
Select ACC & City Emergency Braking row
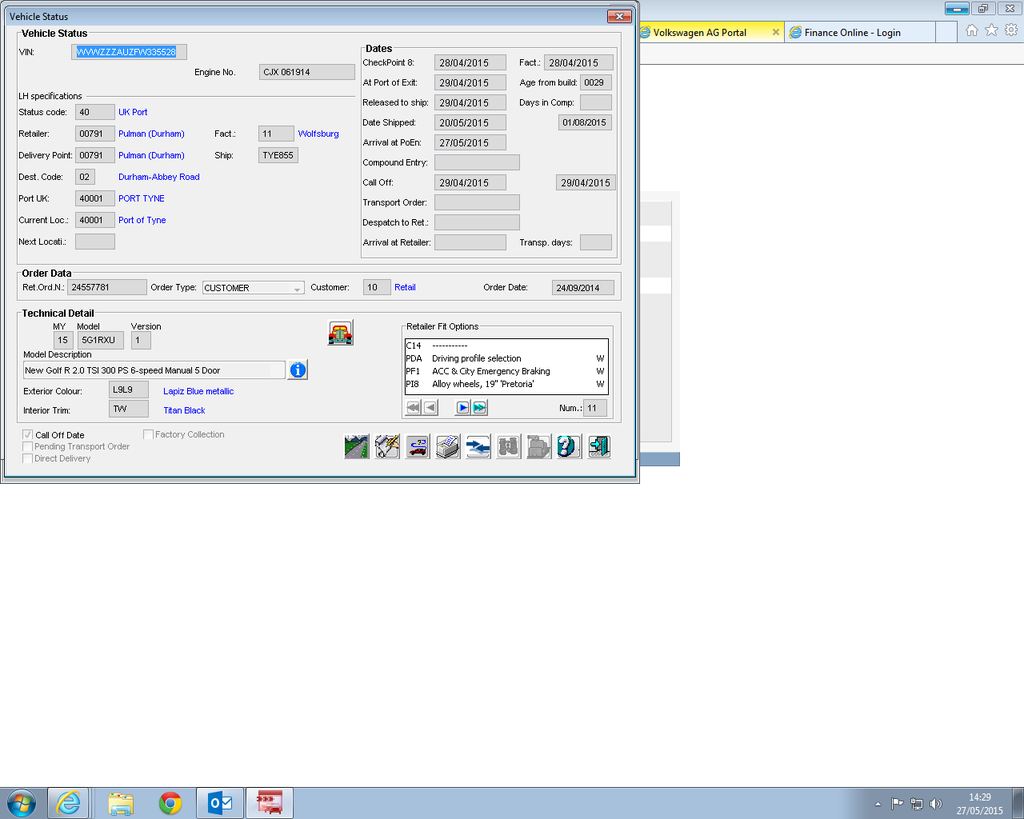[506, 371]
